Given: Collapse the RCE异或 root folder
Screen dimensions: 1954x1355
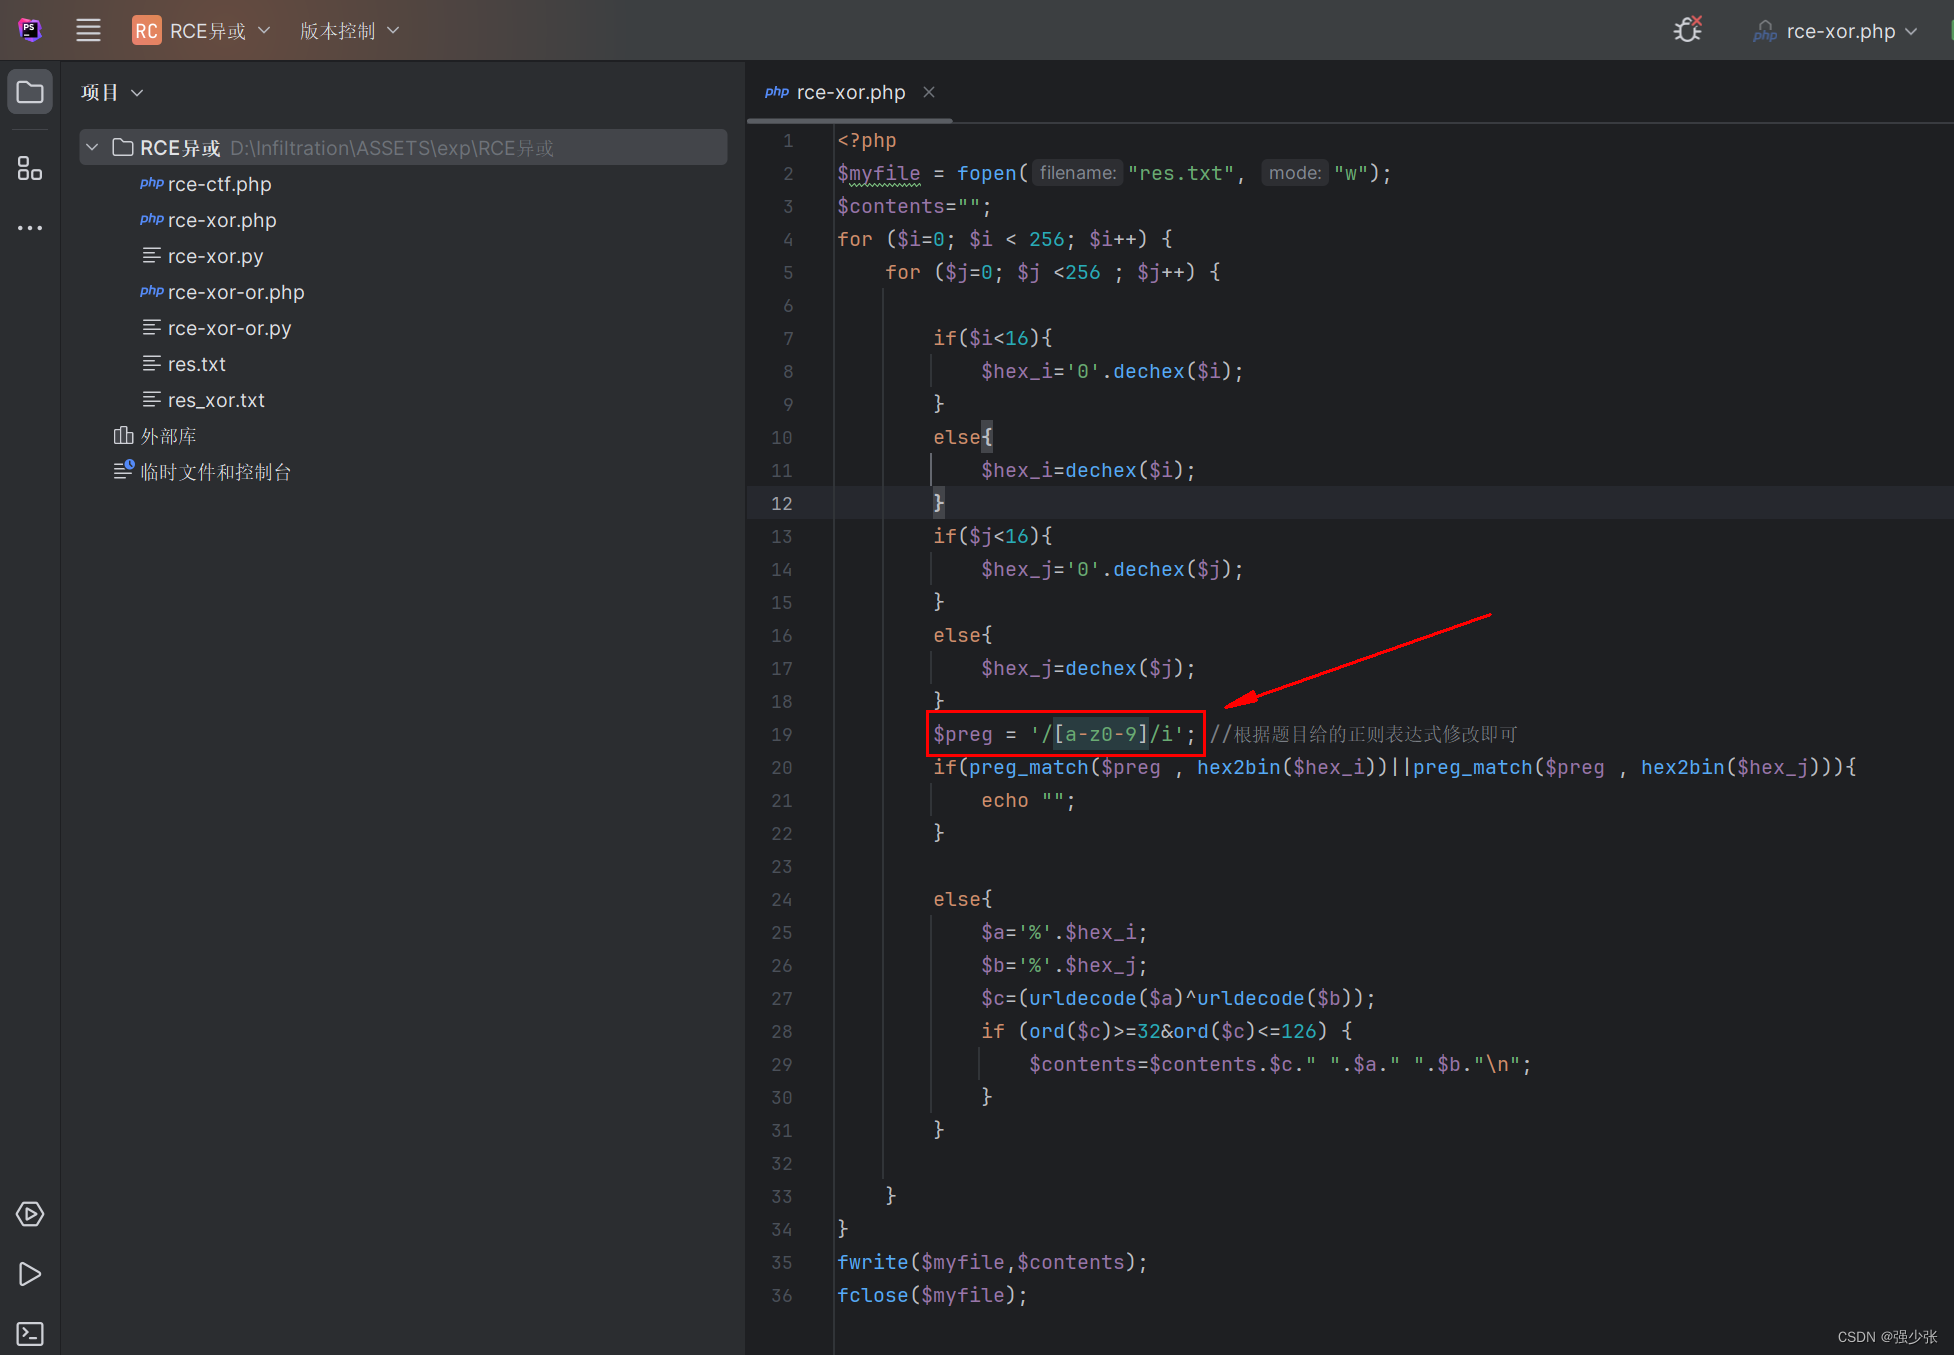Looking at the screenshot, I should click(x=92, y=147).
